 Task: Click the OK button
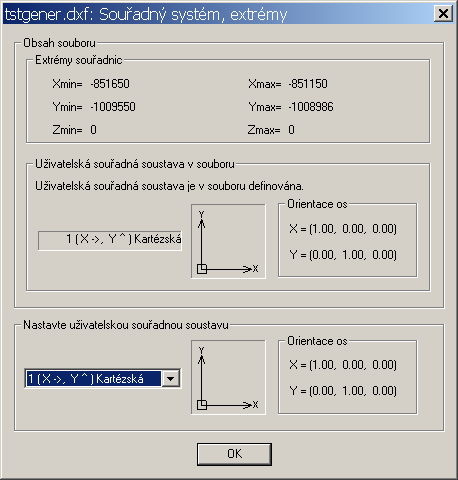point(234,454)
